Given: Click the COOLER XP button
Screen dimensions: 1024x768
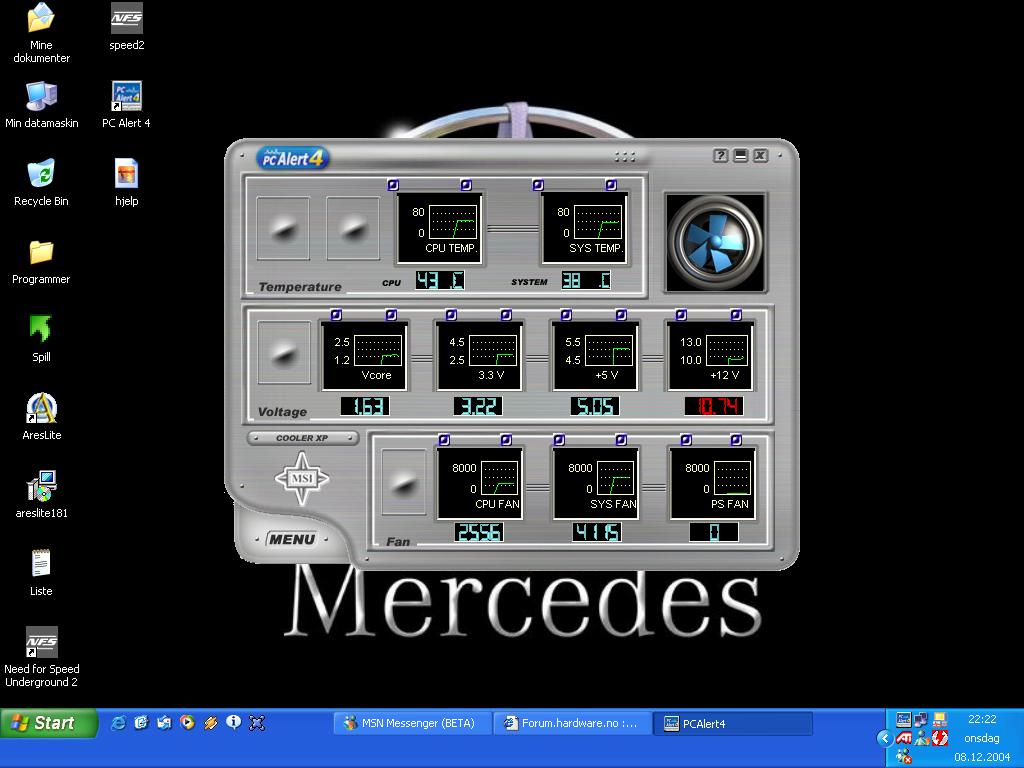Looking at the screenshot, I should click(x=302, y=438).
